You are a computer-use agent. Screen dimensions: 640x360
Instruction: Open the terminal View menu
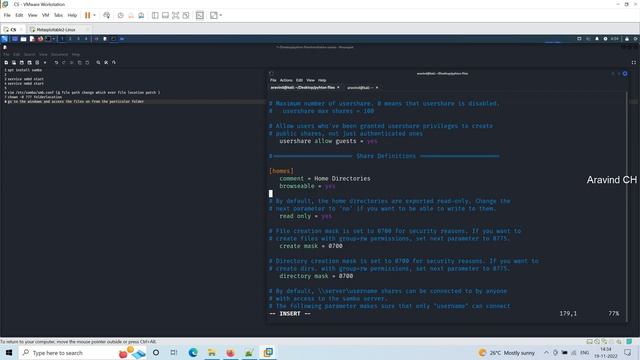[x=311, y=80]
